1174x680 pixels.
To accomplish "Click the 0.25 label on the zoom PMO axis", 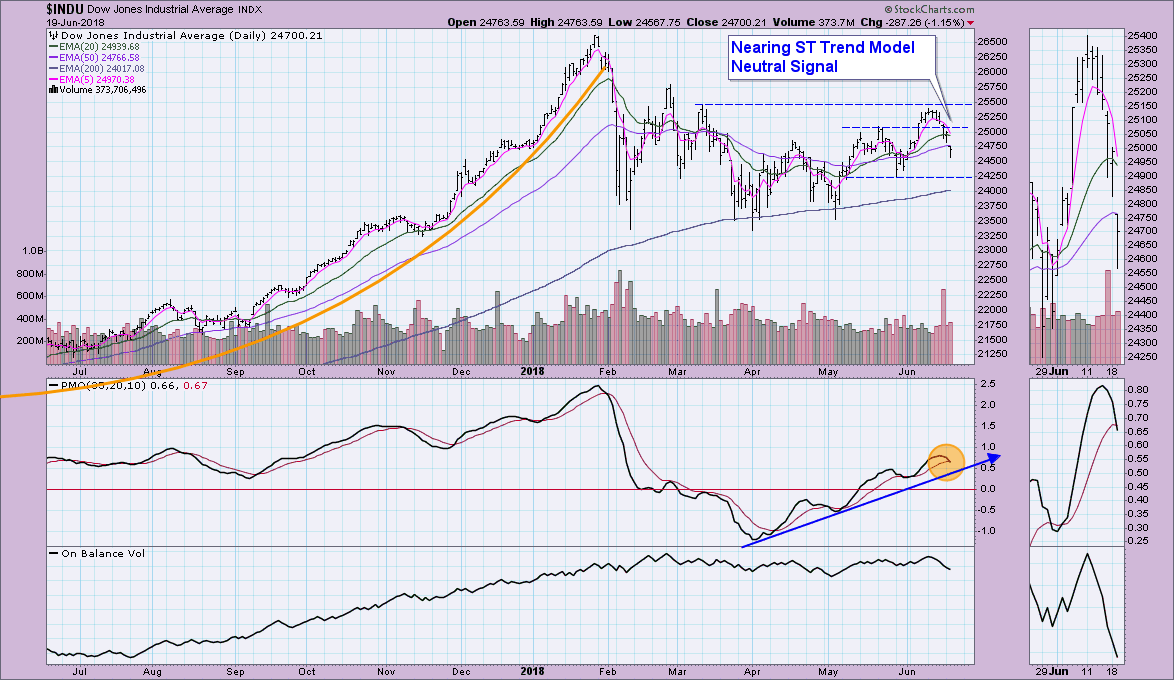I will [x=1138, y=541].
